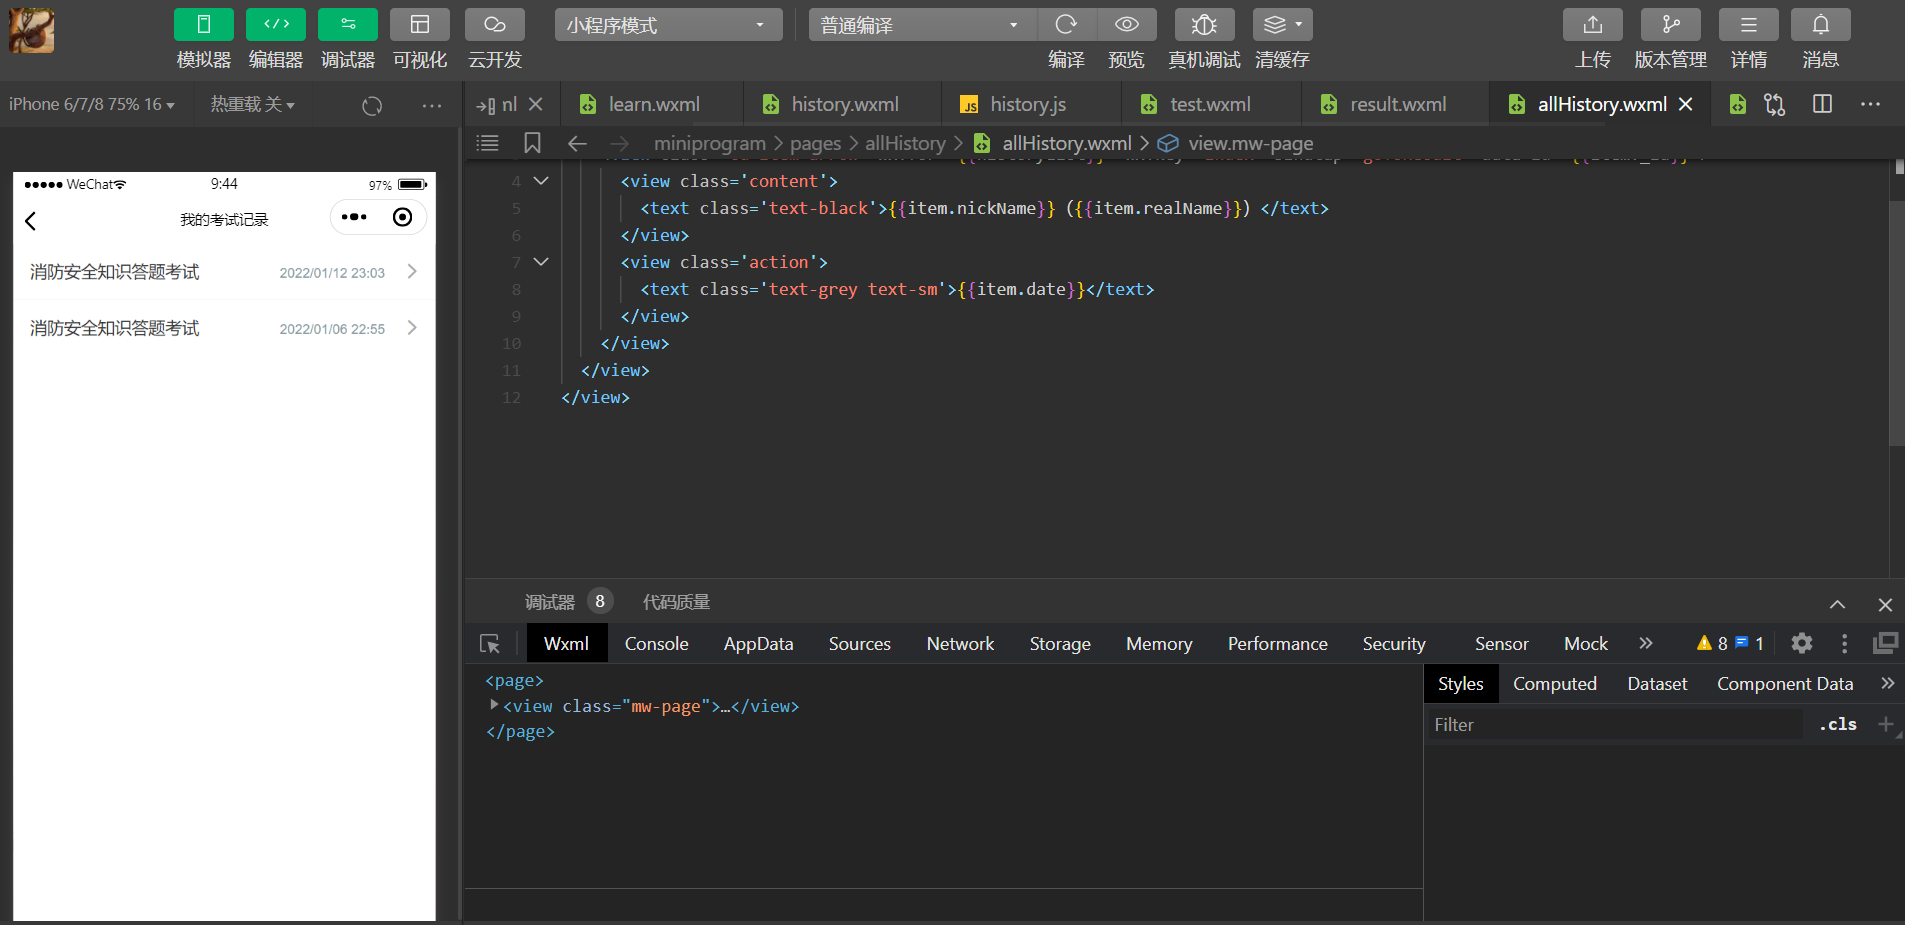Navigate back with left arrow
This screenshot has width=1905, height=925.
[577, 143]
